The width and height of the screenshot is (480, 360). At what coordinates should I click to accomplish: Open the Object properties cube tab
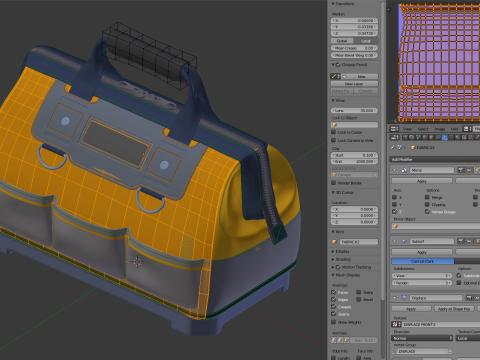[x=431, y=137]
